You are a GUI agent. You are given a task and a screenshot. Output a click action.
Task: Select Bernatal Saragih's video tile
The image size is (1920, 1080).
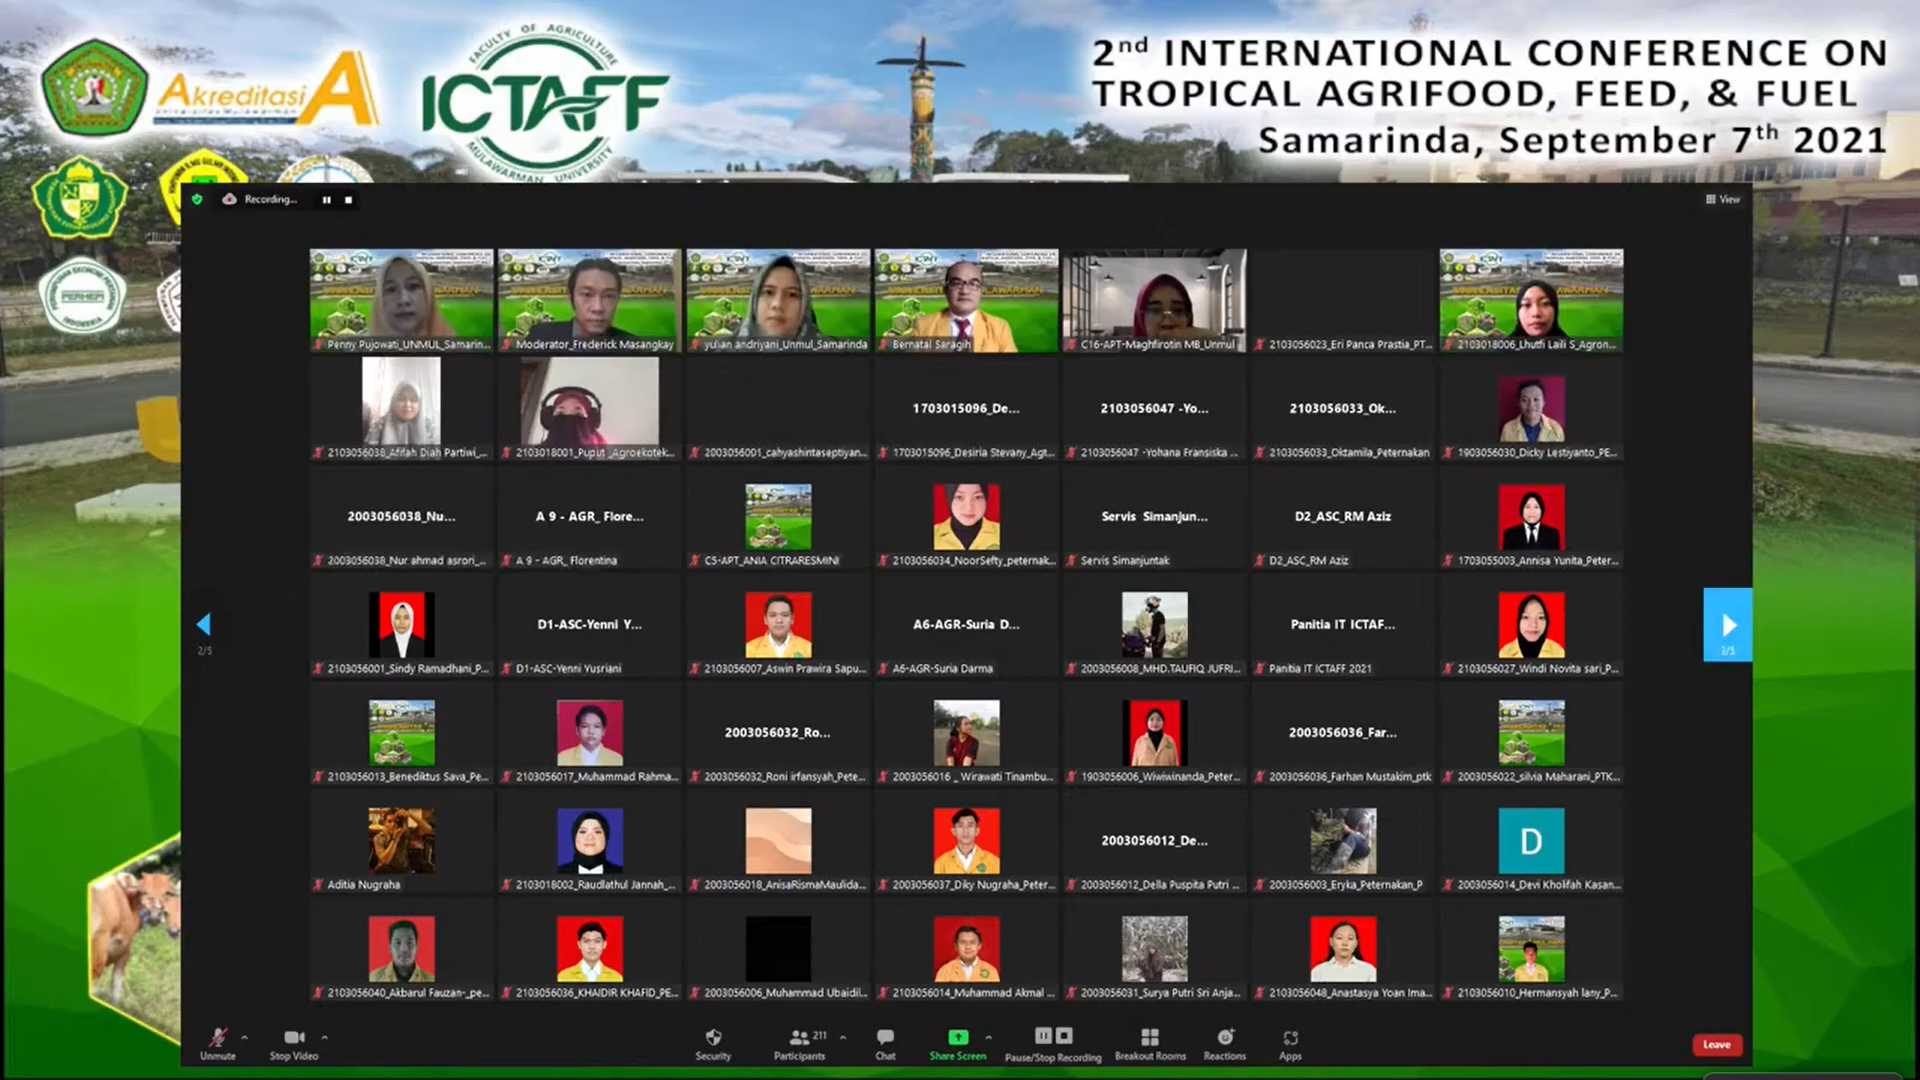point(966,300)
